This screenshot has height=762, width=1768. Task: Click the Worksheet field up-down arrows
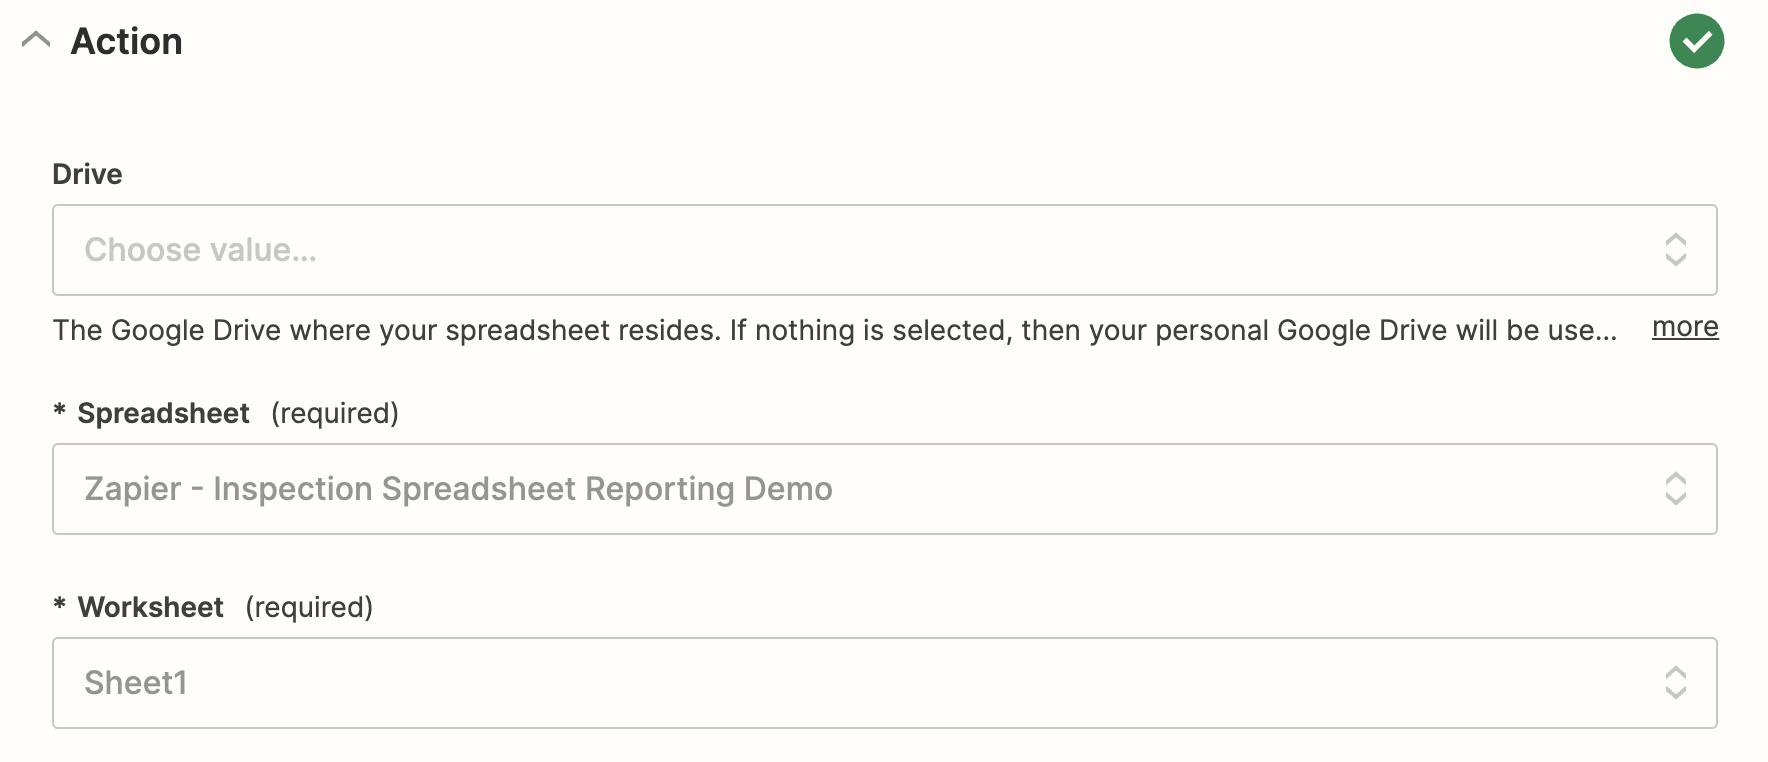click(1676, 683)
